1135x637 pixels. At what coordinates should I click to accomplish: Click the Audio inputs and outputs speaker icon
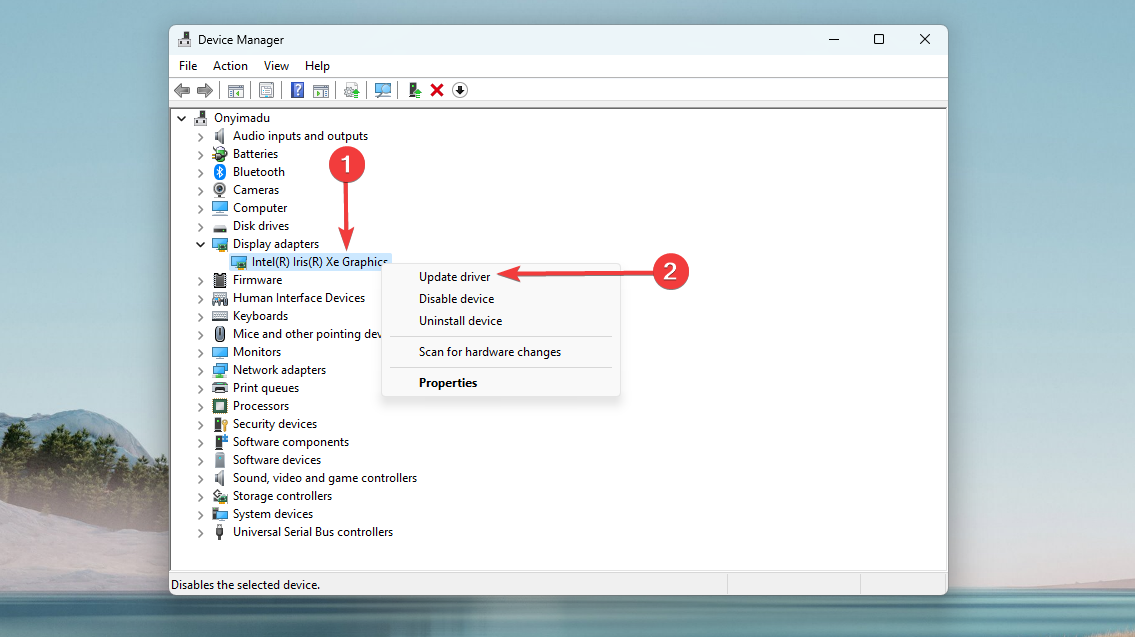pyautogui.click(x=219, y=135)
